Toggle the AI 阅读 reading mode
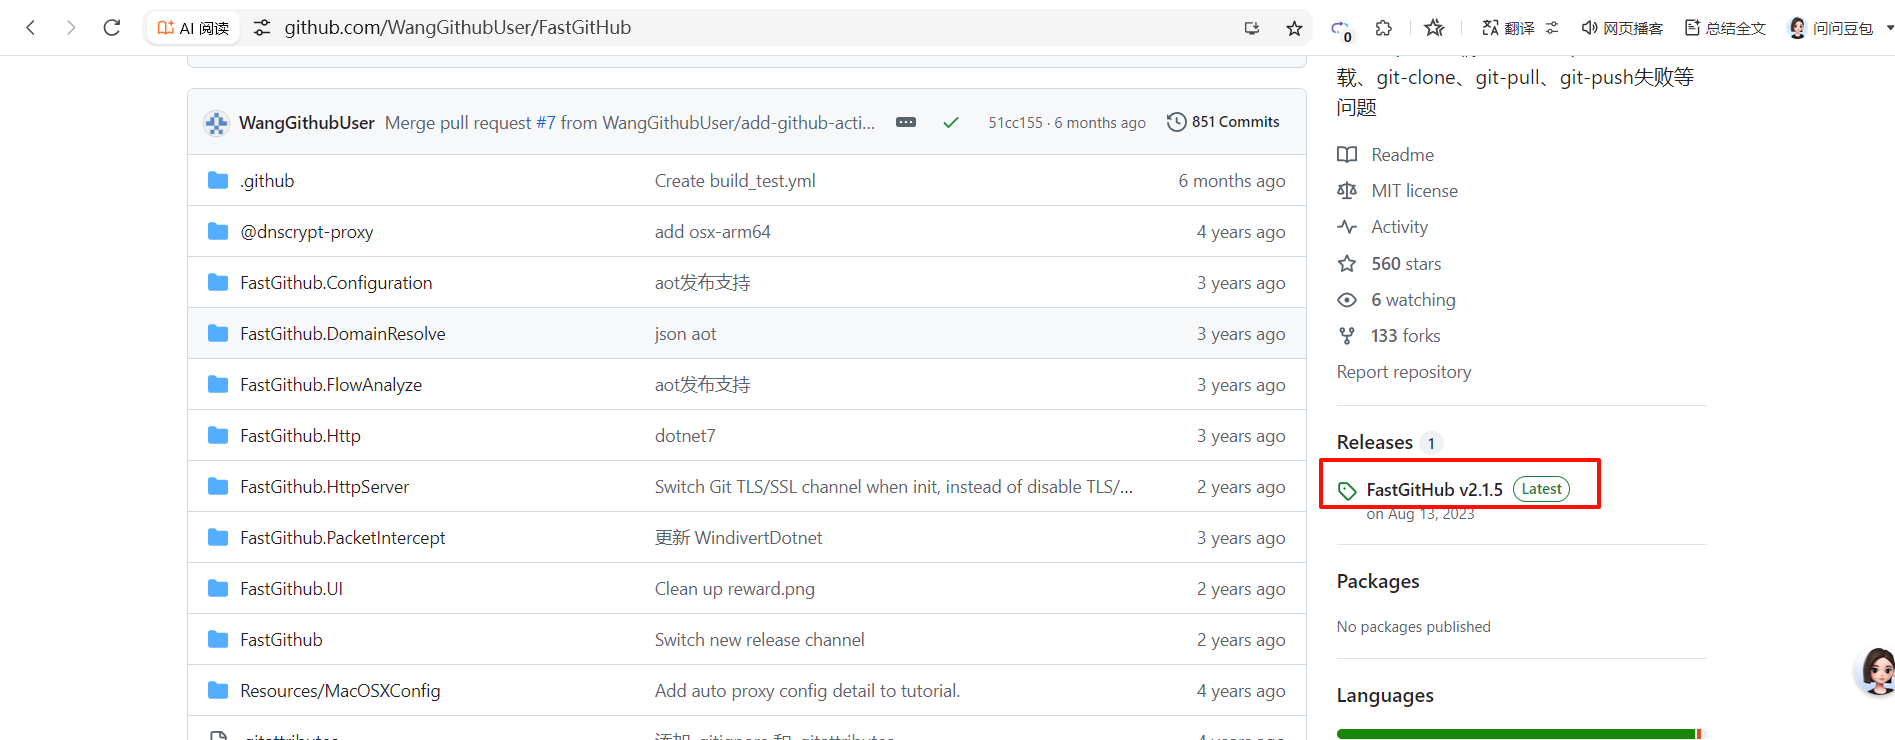Viewport: 1895px width, 740px height. coord(194,28)
